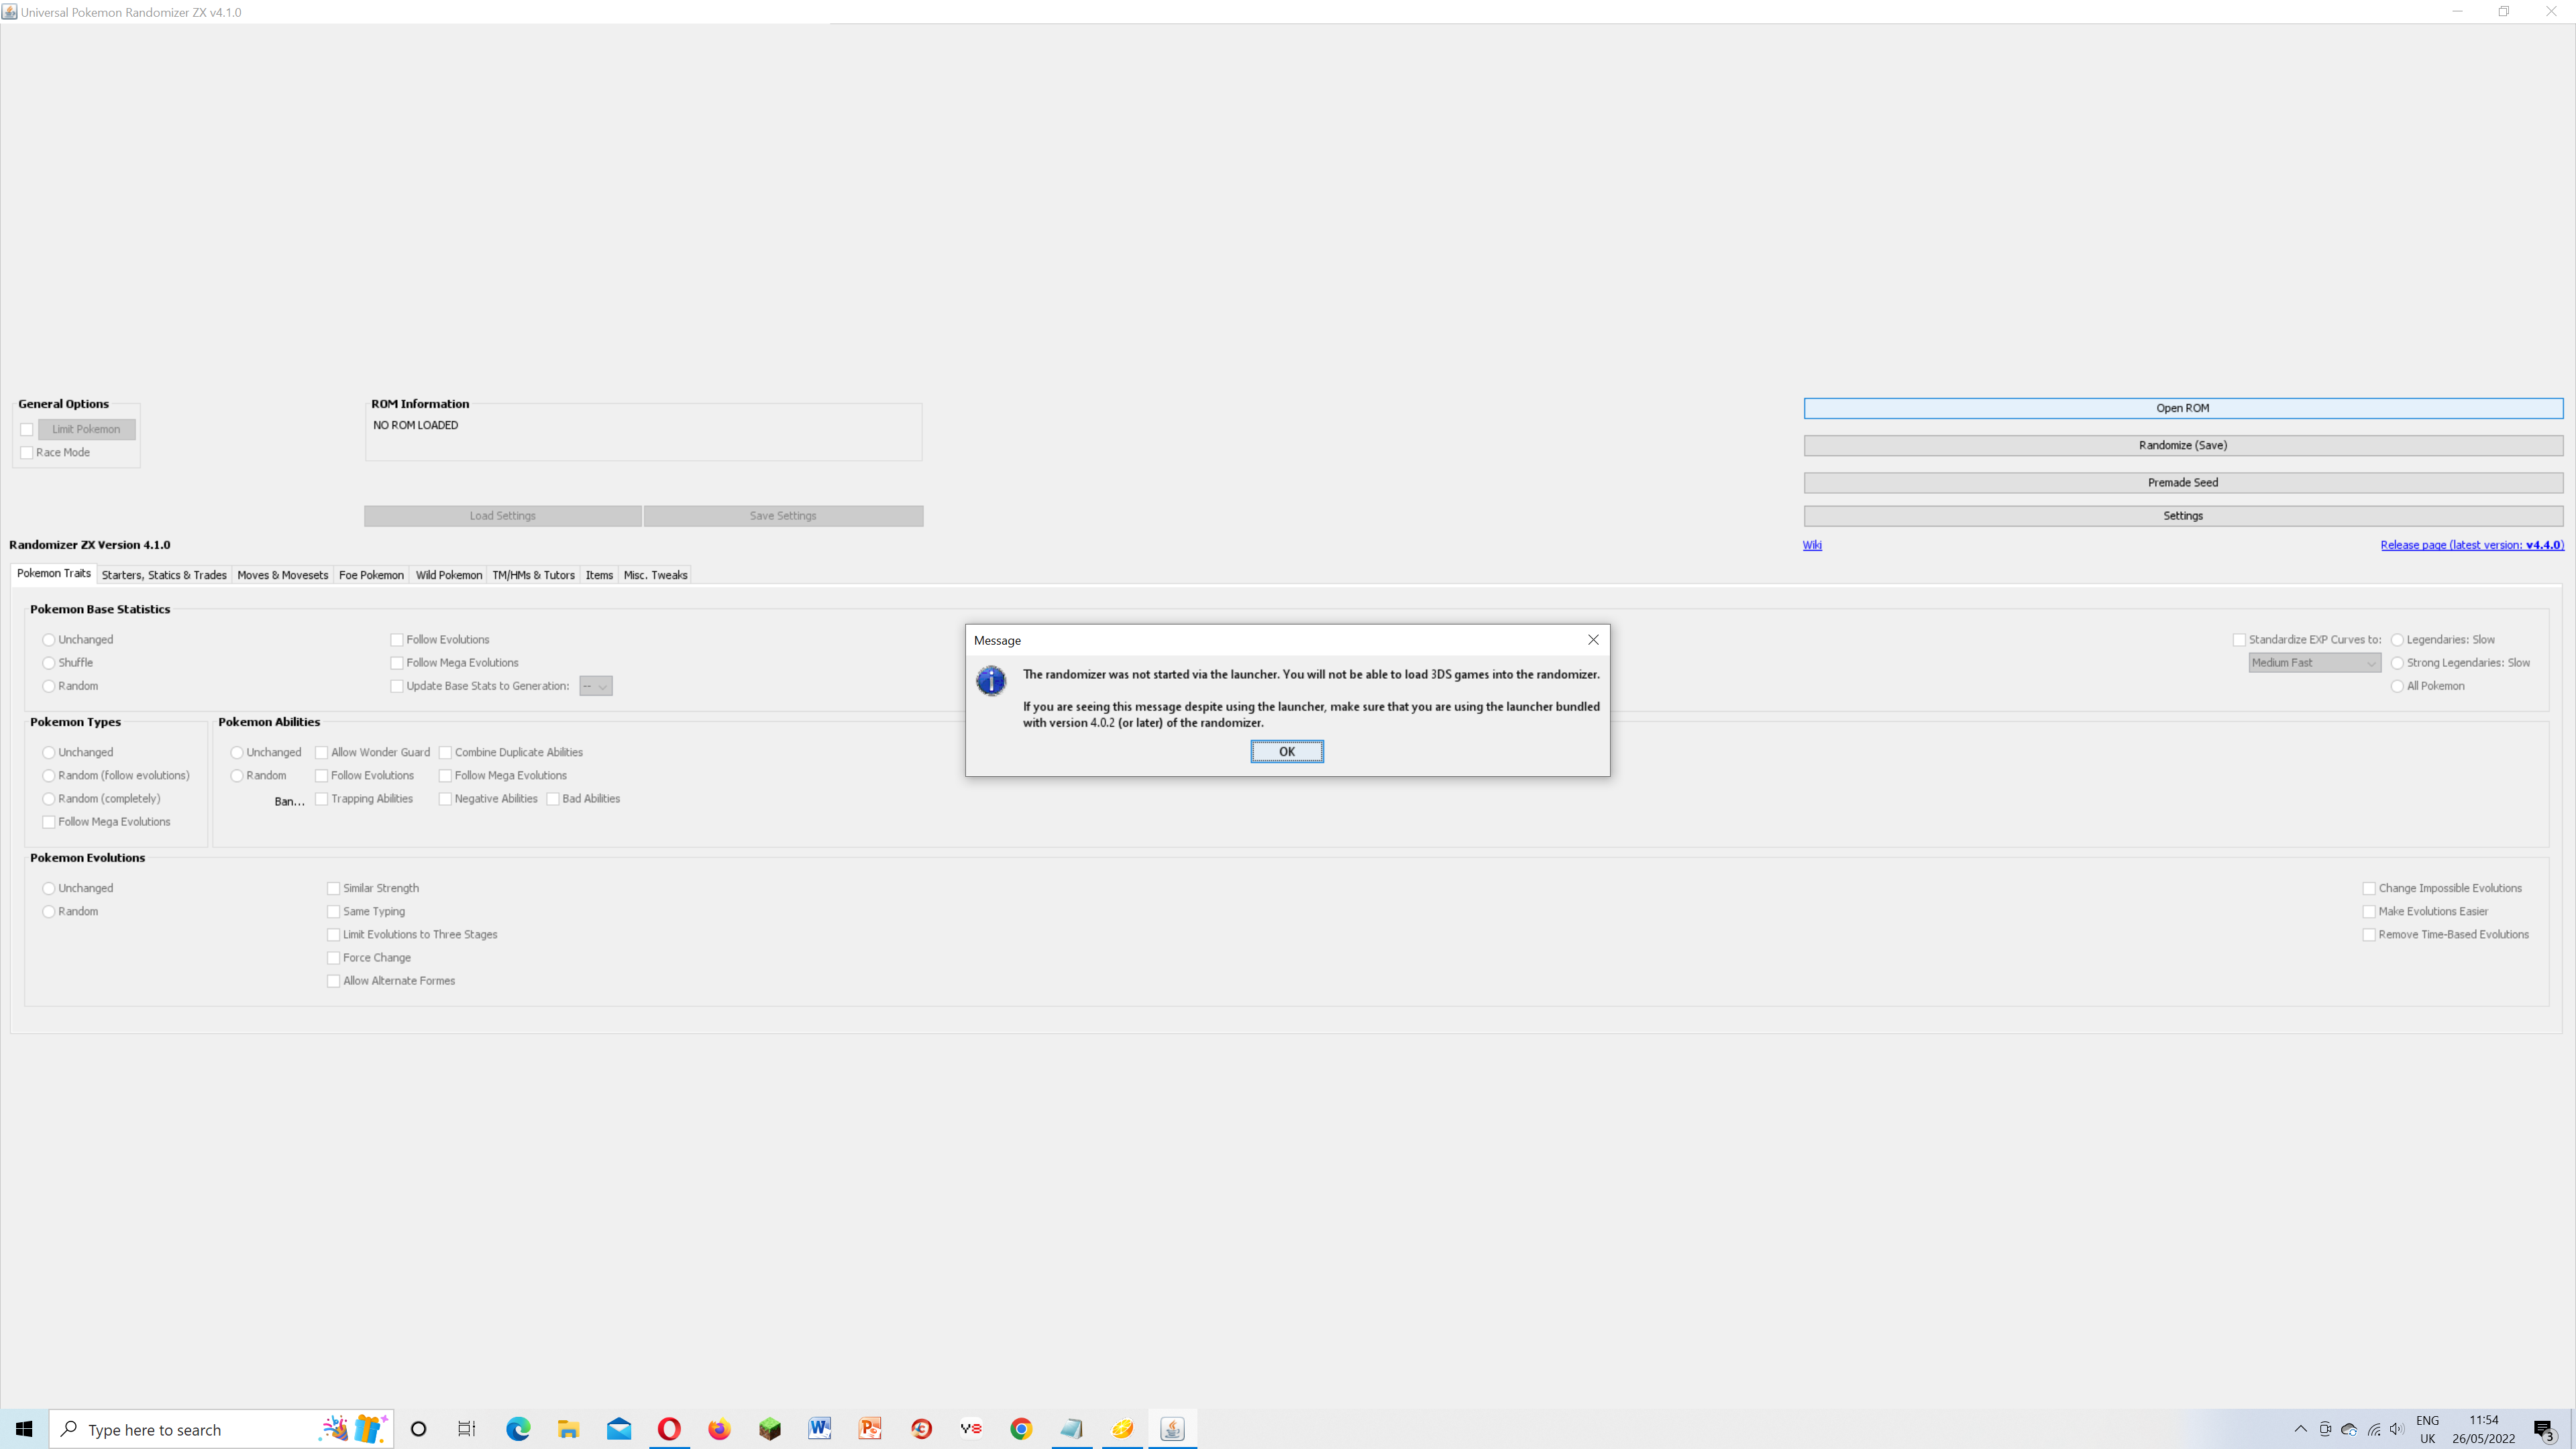Open Citra emulator from the taskbar
The width and height of the screenshot is (2576, 1449).
(1122, 1428)
